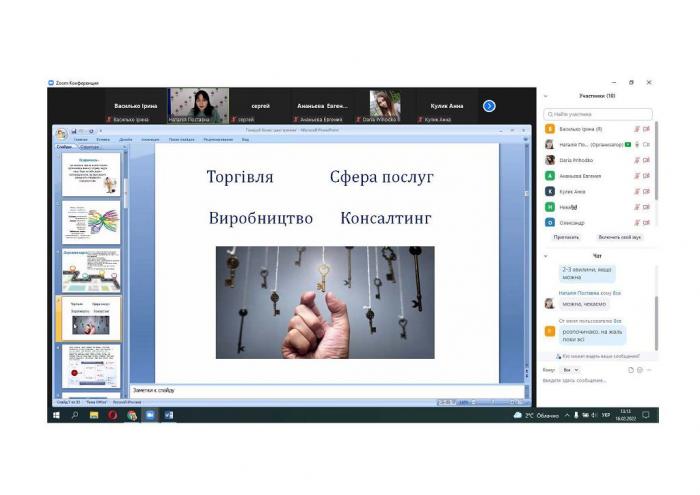Click Олександр's muted microphone icon in participants list
The width and height of the screenshot is (700, 495).
click(x=637, y=223)
